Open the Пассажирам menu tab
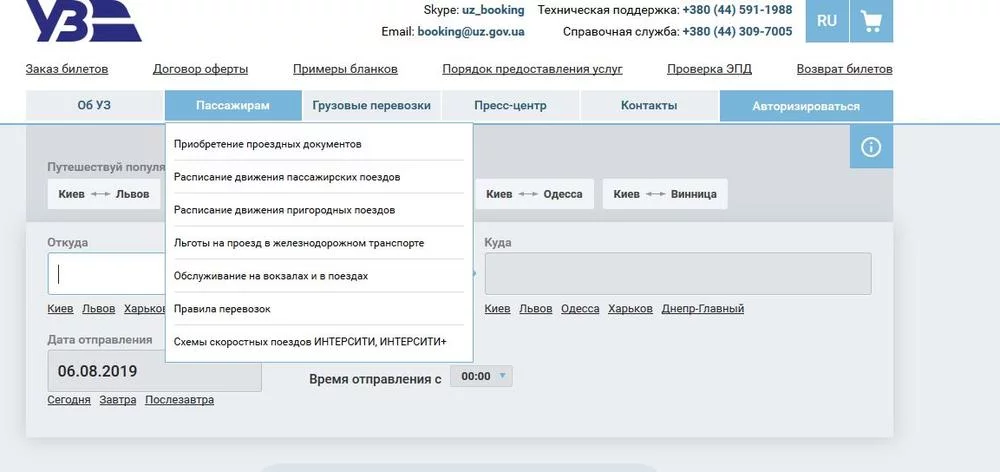 click(x=233, y=106)
